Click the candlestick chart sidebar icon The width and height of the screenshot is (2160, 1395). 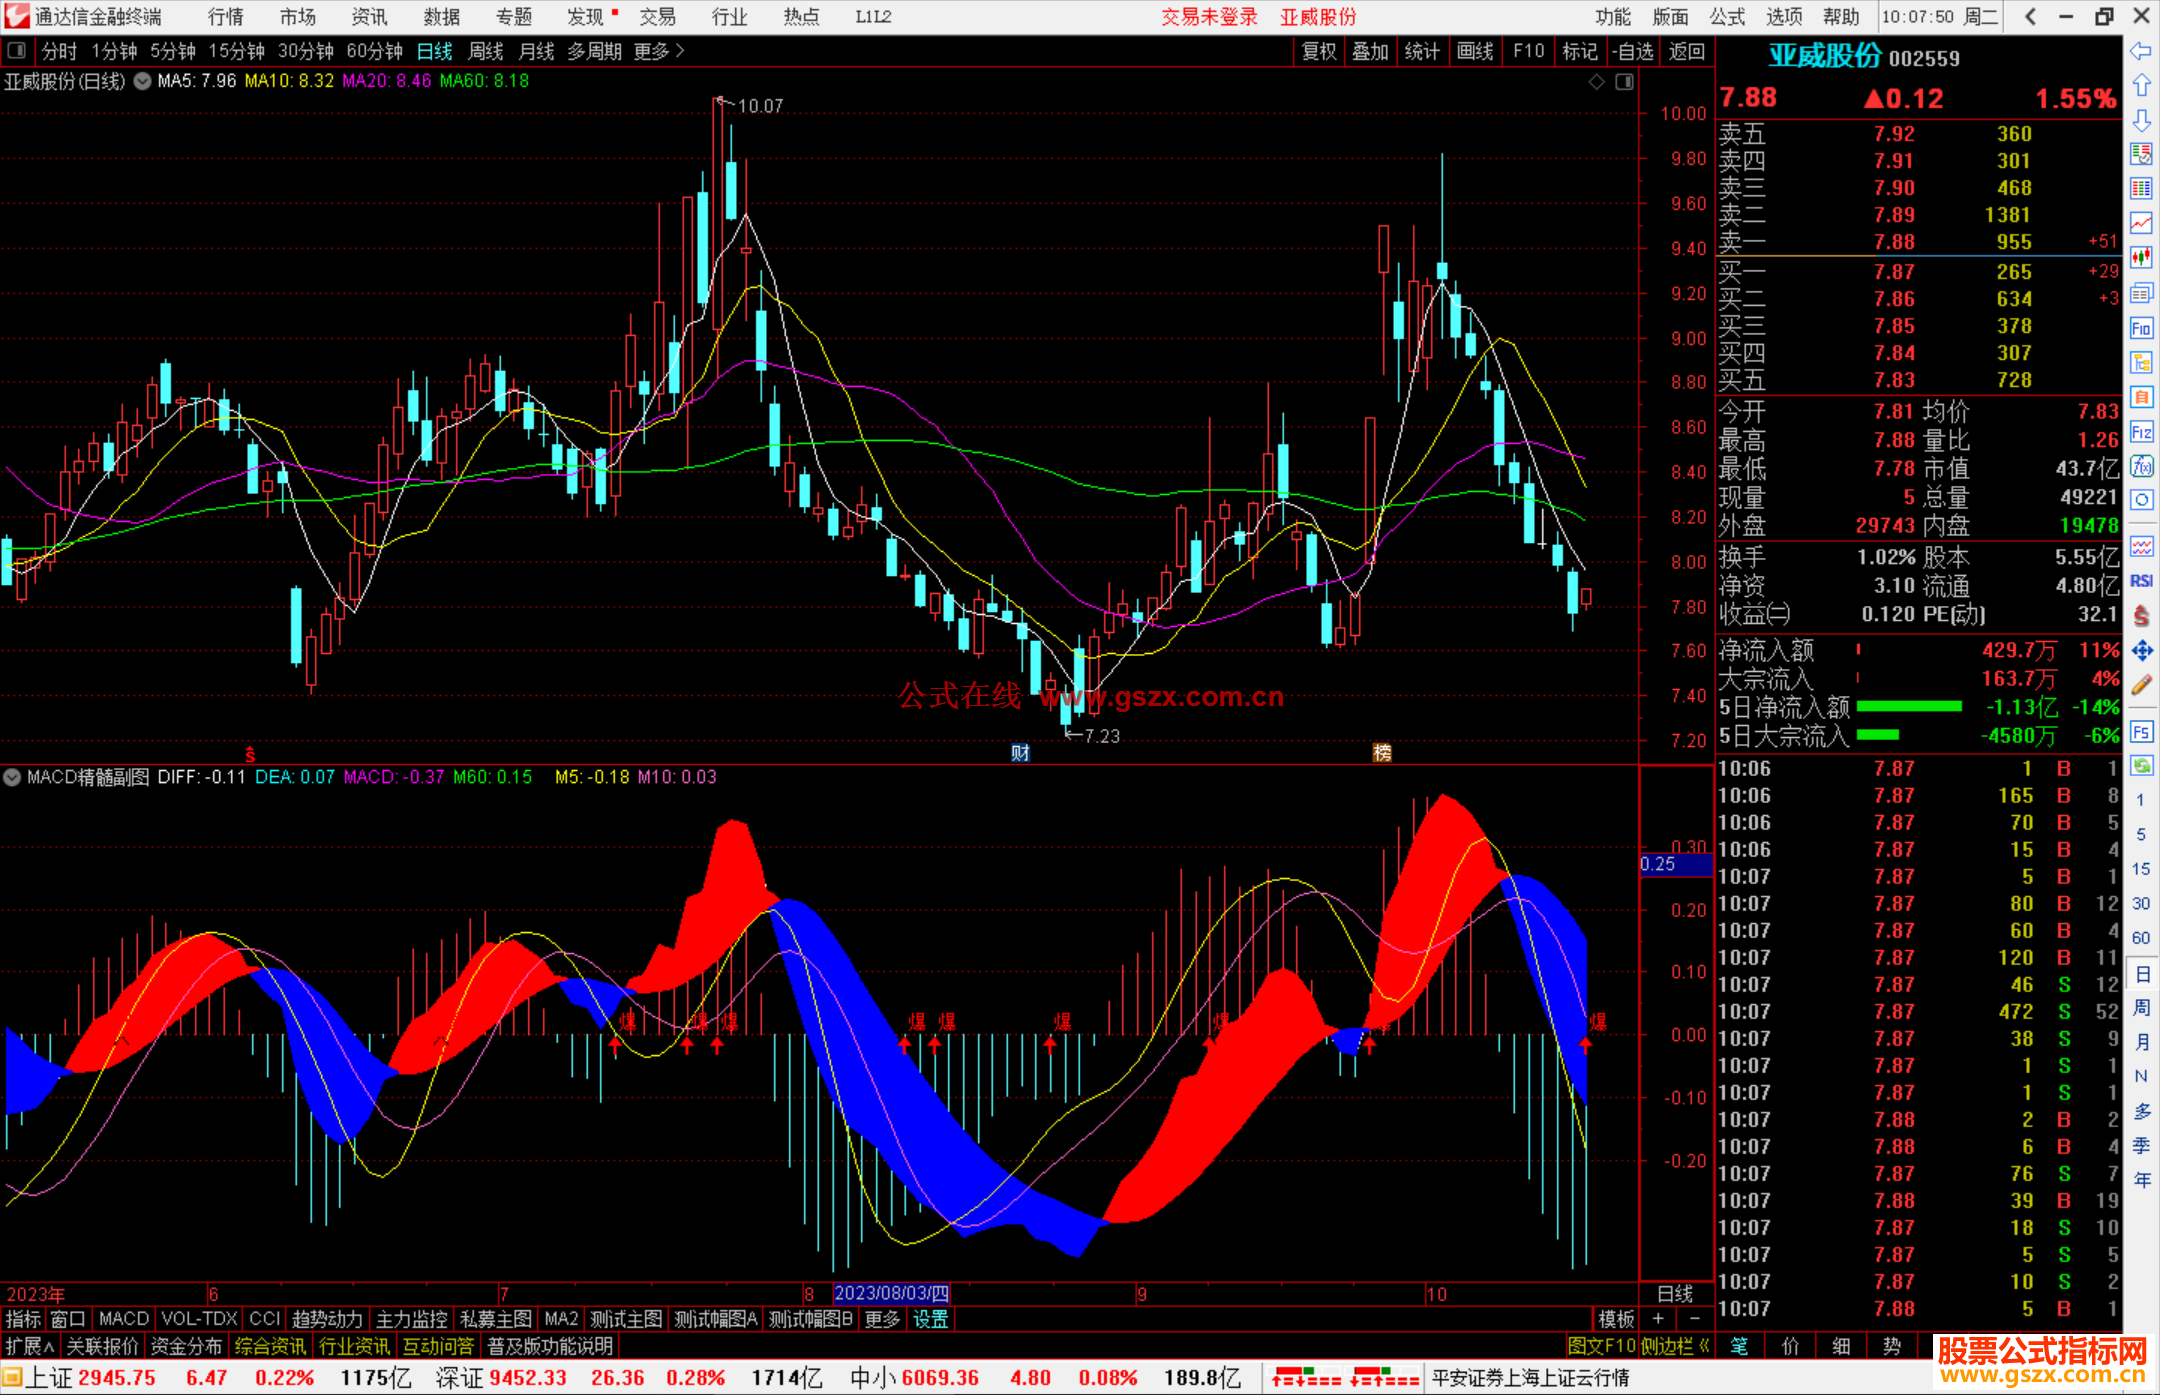(2141, 257)
